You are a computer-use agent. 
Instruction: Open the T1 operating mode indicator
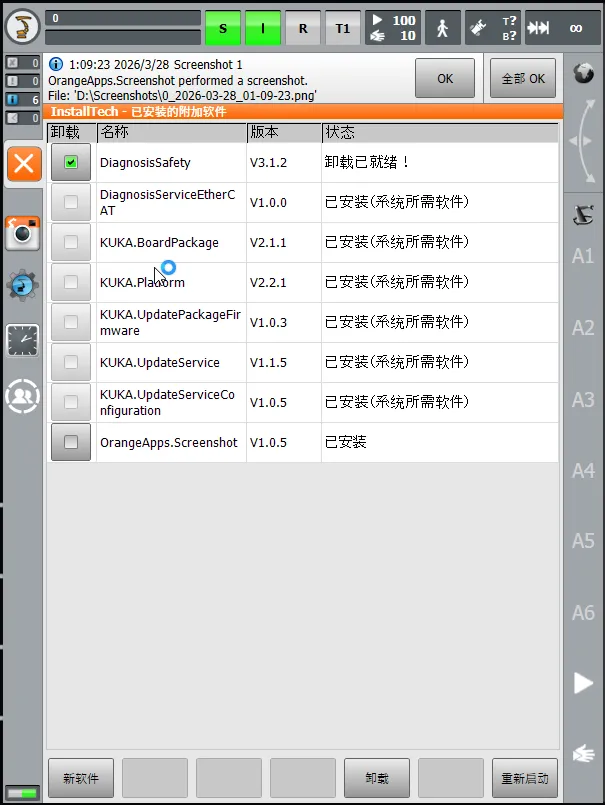point(343,28)
